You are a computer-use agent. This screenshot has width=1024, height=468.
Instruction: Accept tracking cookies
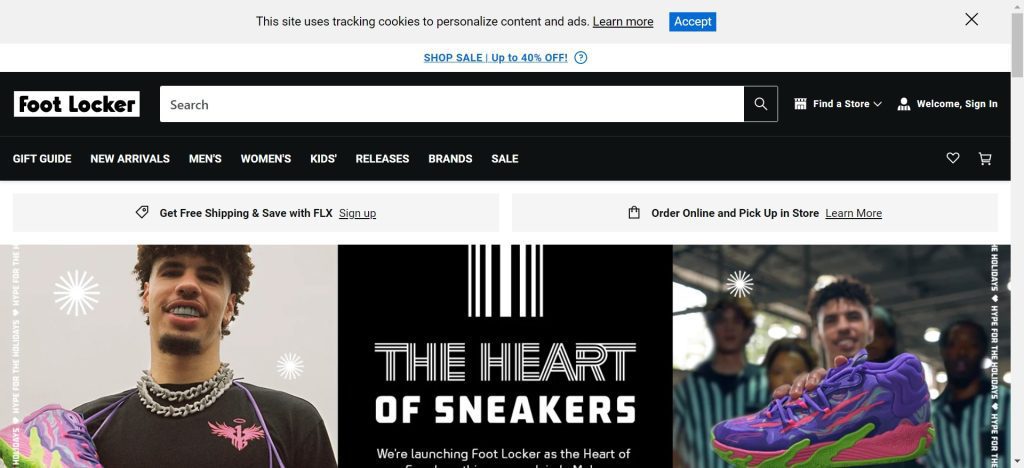click(692, 22)
